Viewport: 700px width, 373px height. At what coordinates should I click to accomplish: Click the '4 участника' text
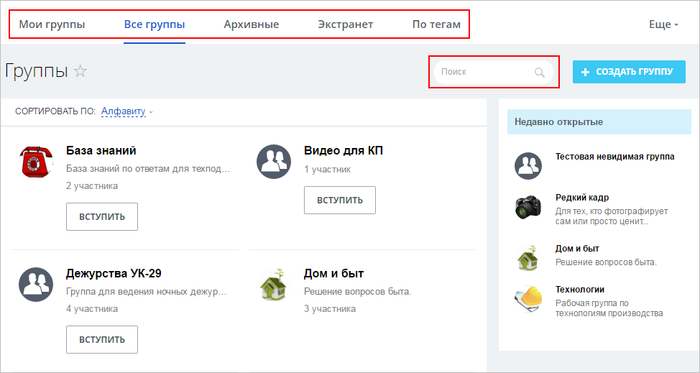[x=92, y=309]
